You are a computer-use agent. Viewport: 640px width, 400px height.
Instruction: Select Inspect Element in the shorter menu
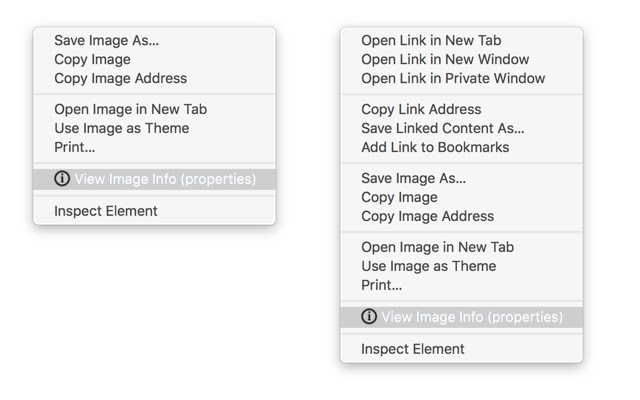[x=106, y=211]
